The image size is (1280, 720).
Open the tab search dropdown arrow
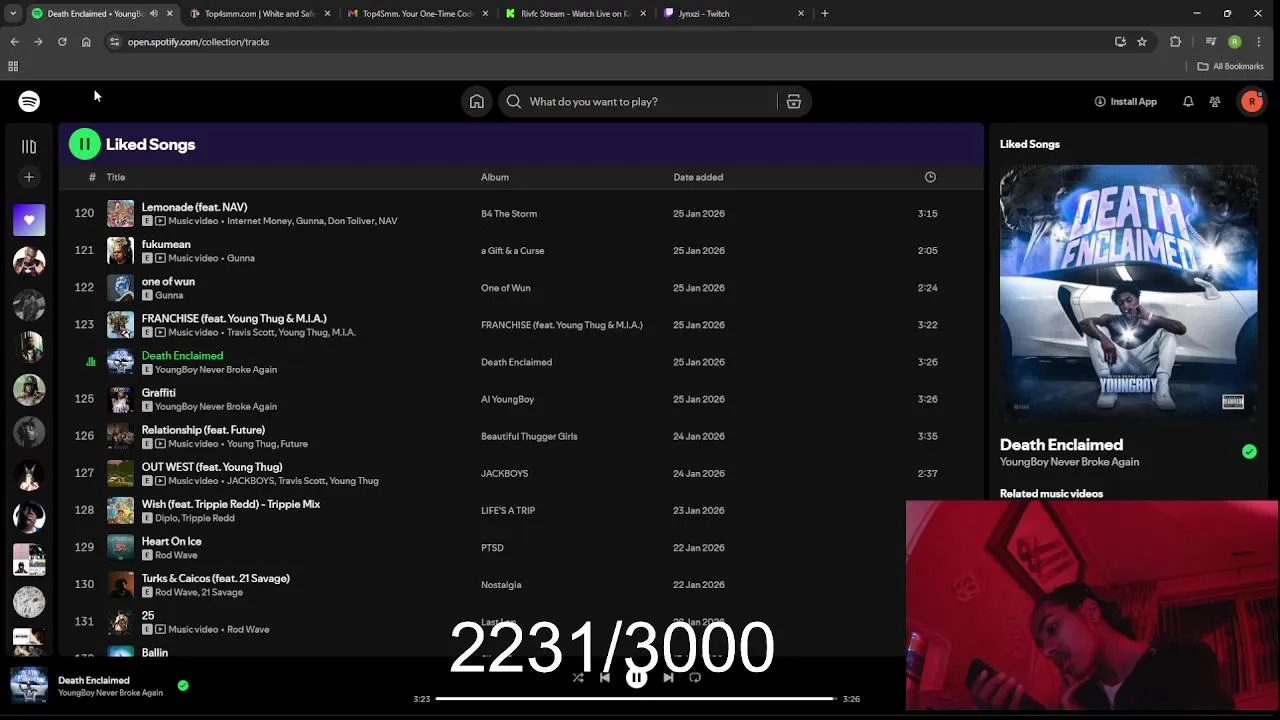click(x=13, y=14)
